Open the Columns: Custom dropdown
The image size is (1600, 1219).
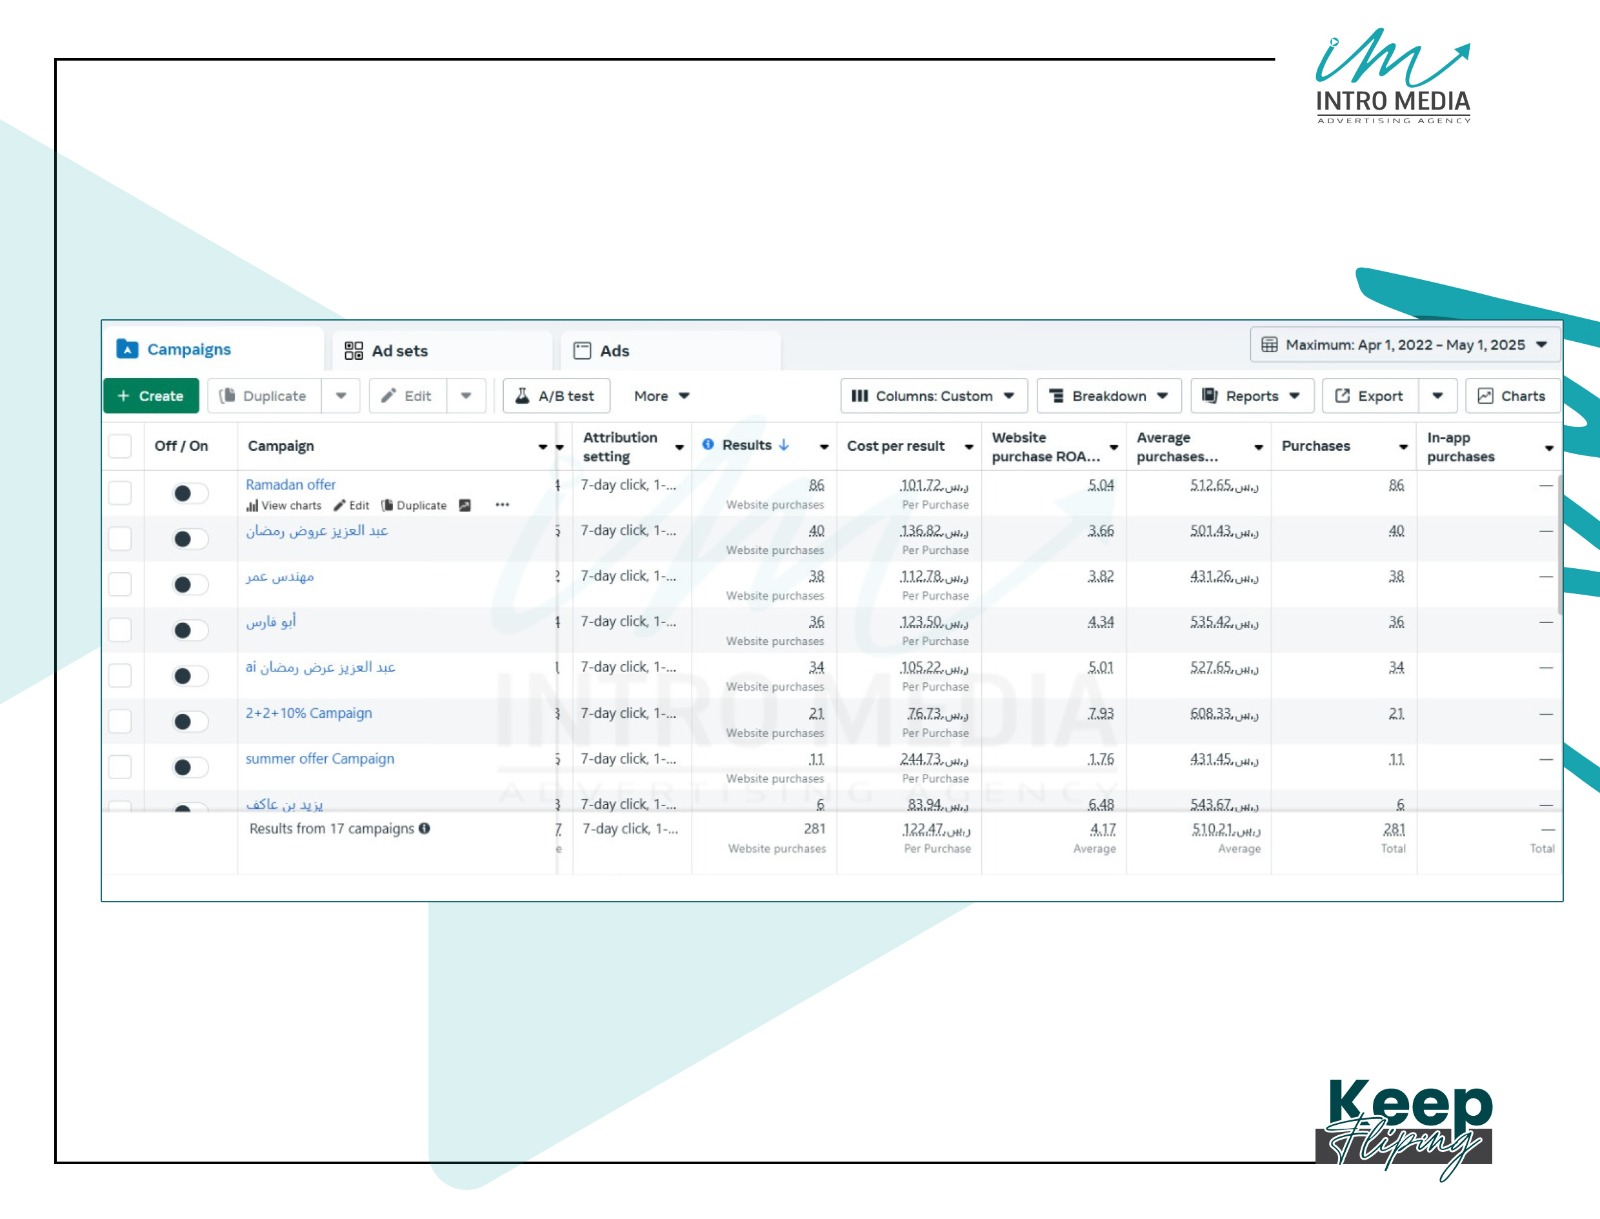coord(934,396)
